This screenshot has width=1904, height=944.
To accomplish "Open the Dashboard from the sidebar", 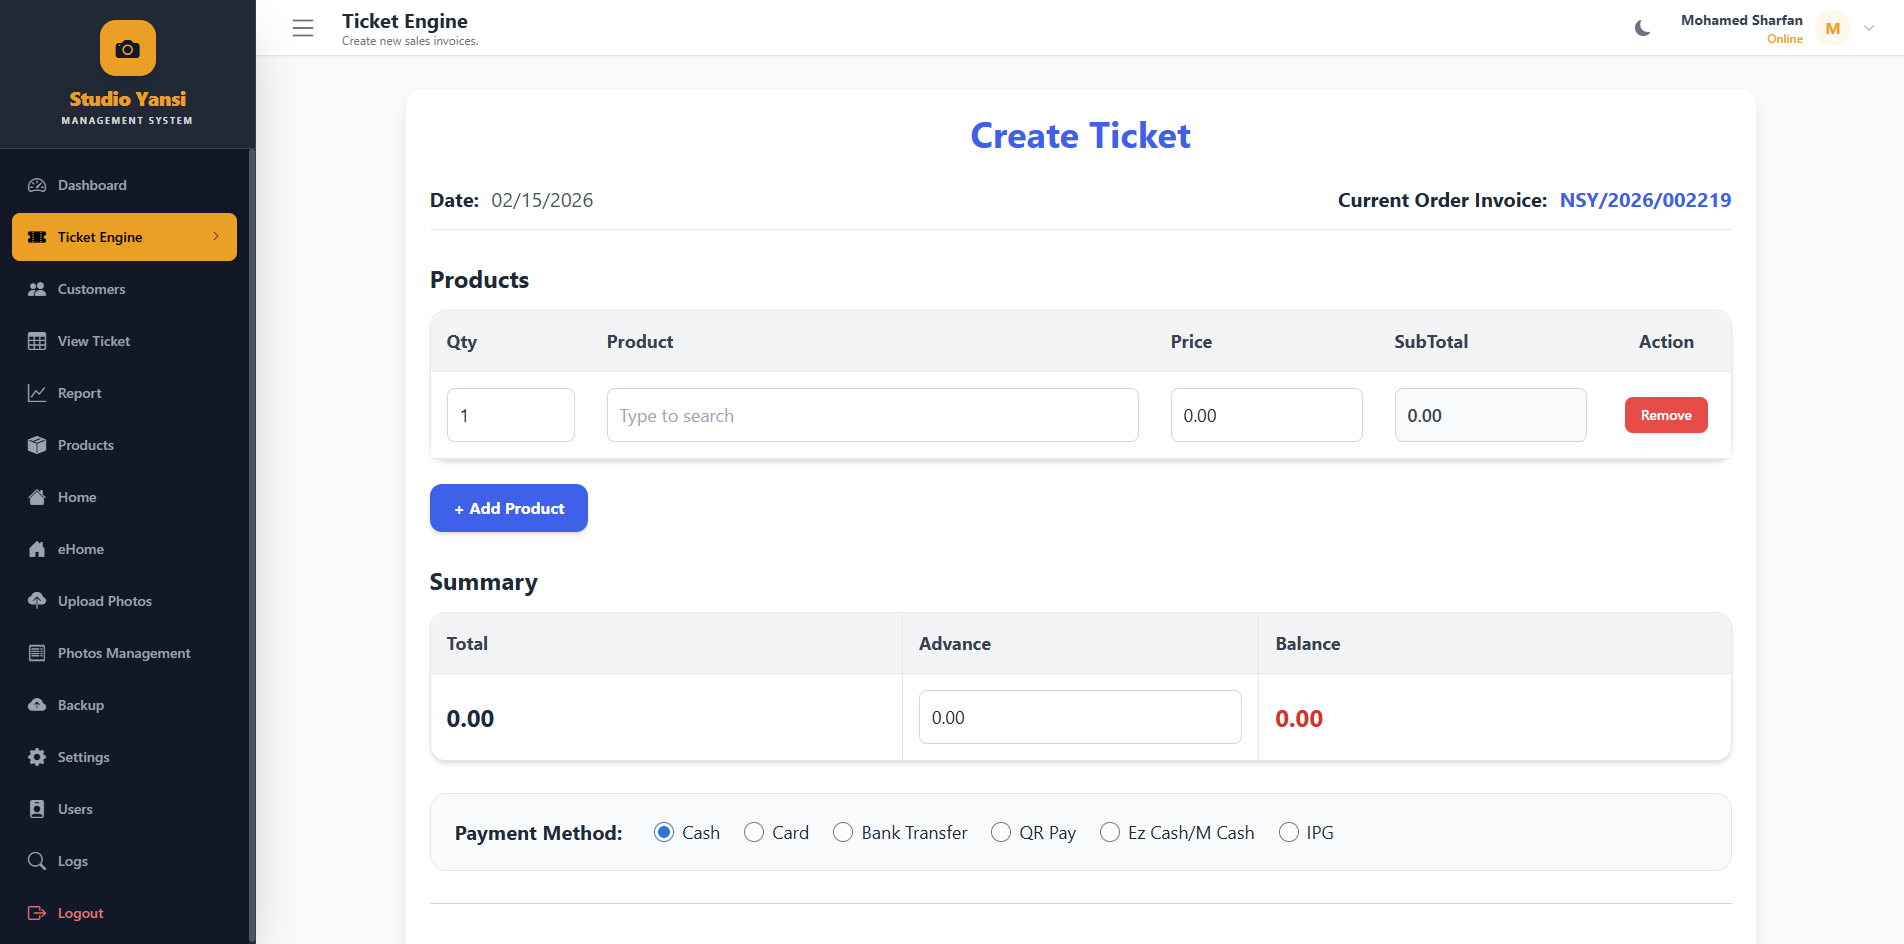I will coord(92,185).
